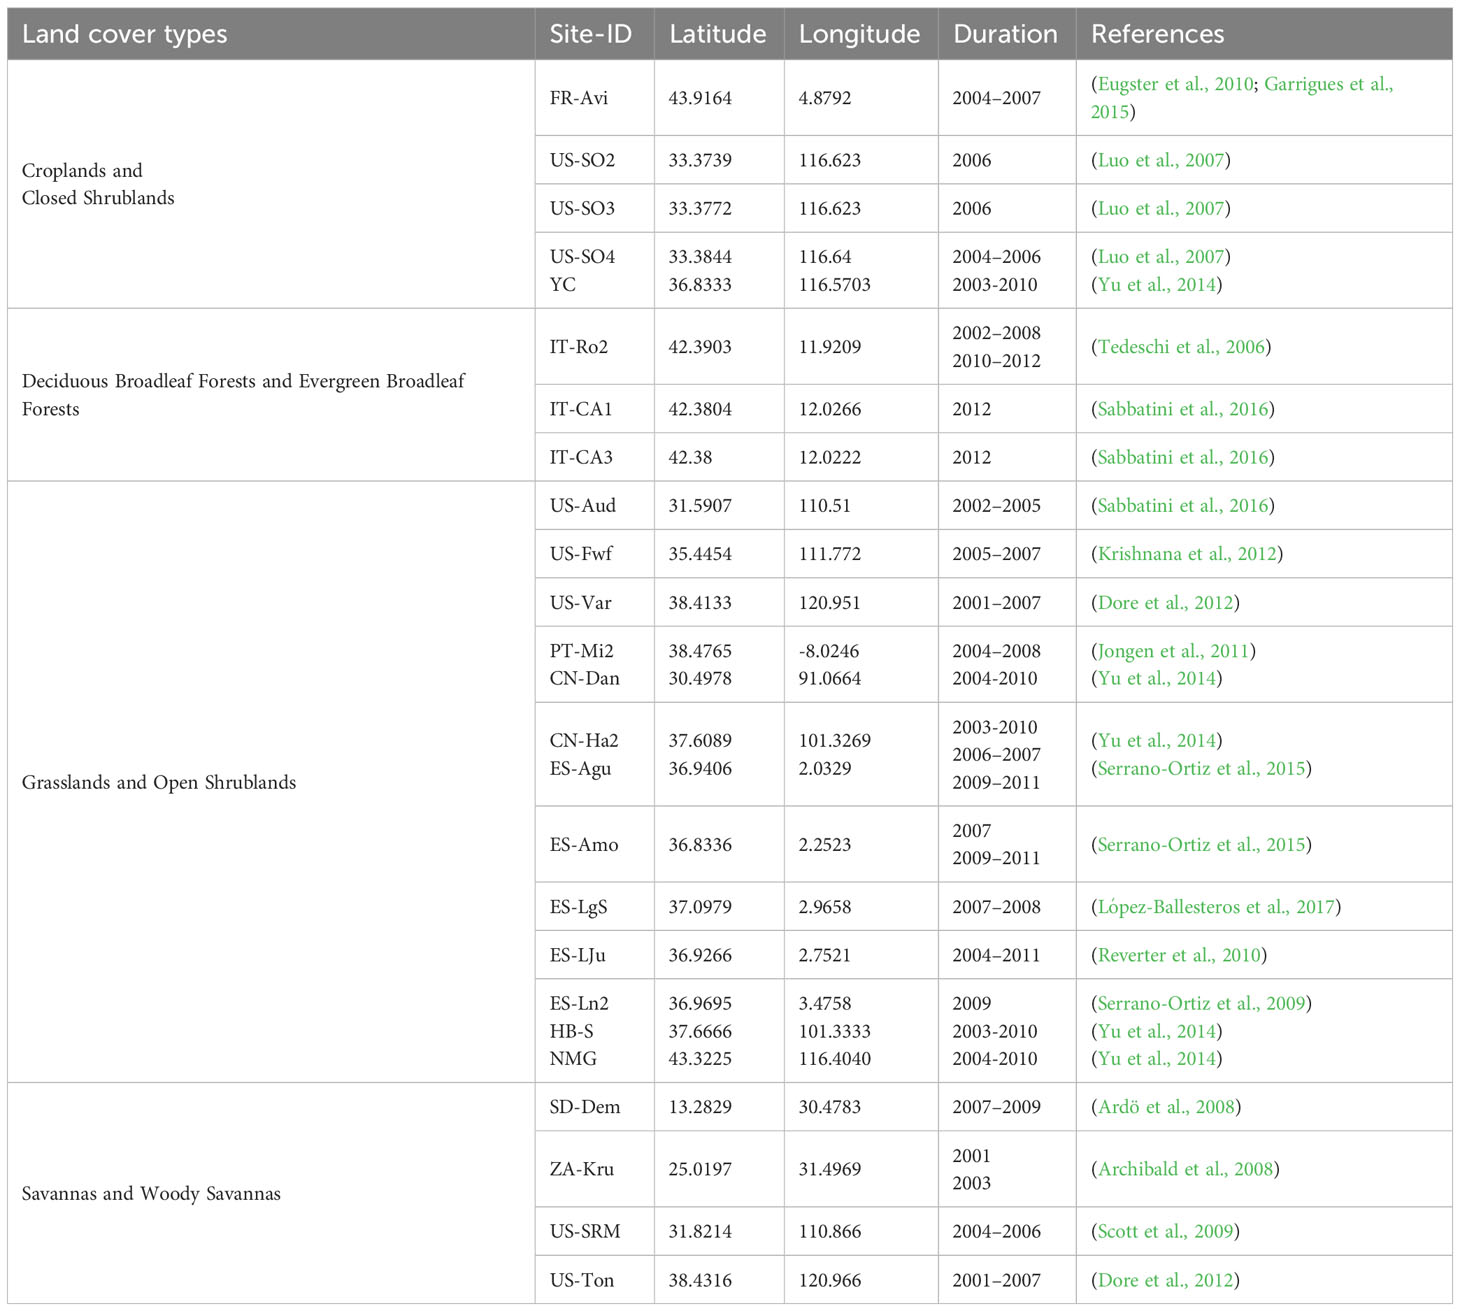
Task: Select the IT-Ro2 site ID
Action: tap(579, 347)
